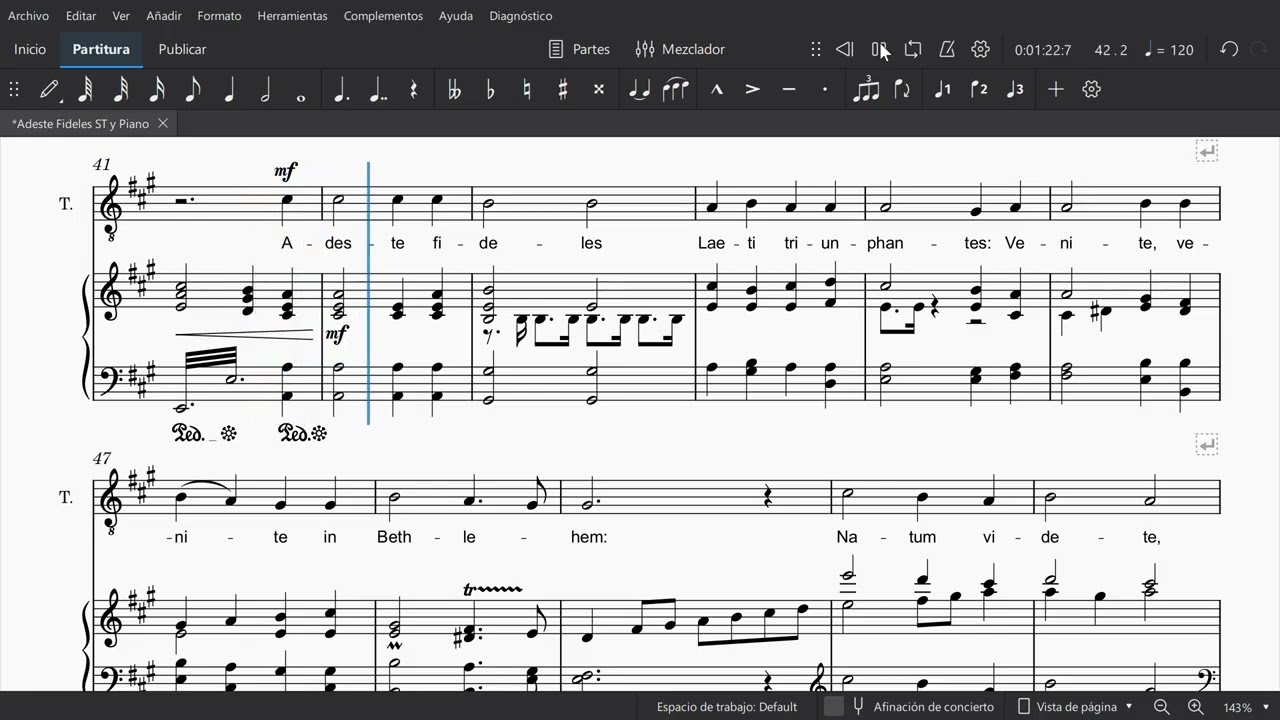
Task: Open Ver menu
Action: coord(121,16)
